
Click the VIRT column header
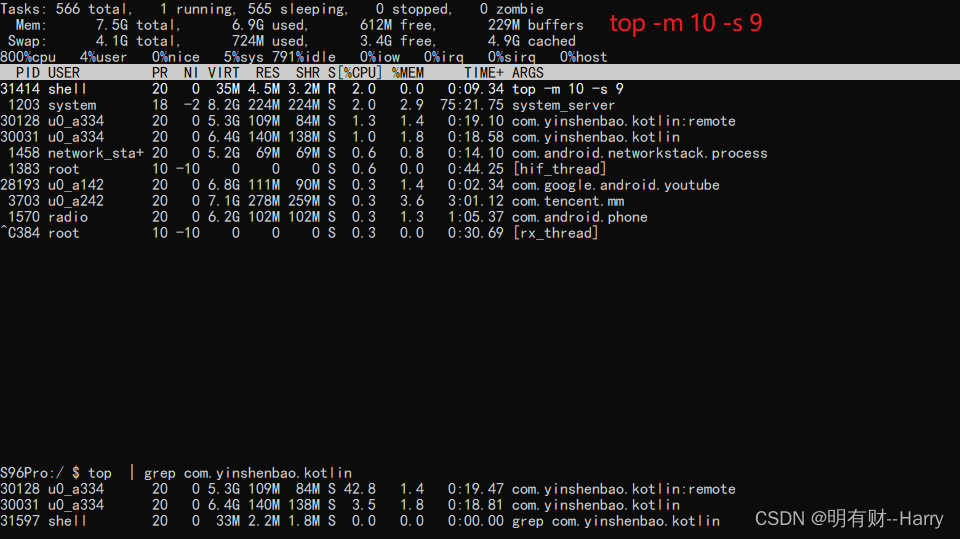pos(223,73)
